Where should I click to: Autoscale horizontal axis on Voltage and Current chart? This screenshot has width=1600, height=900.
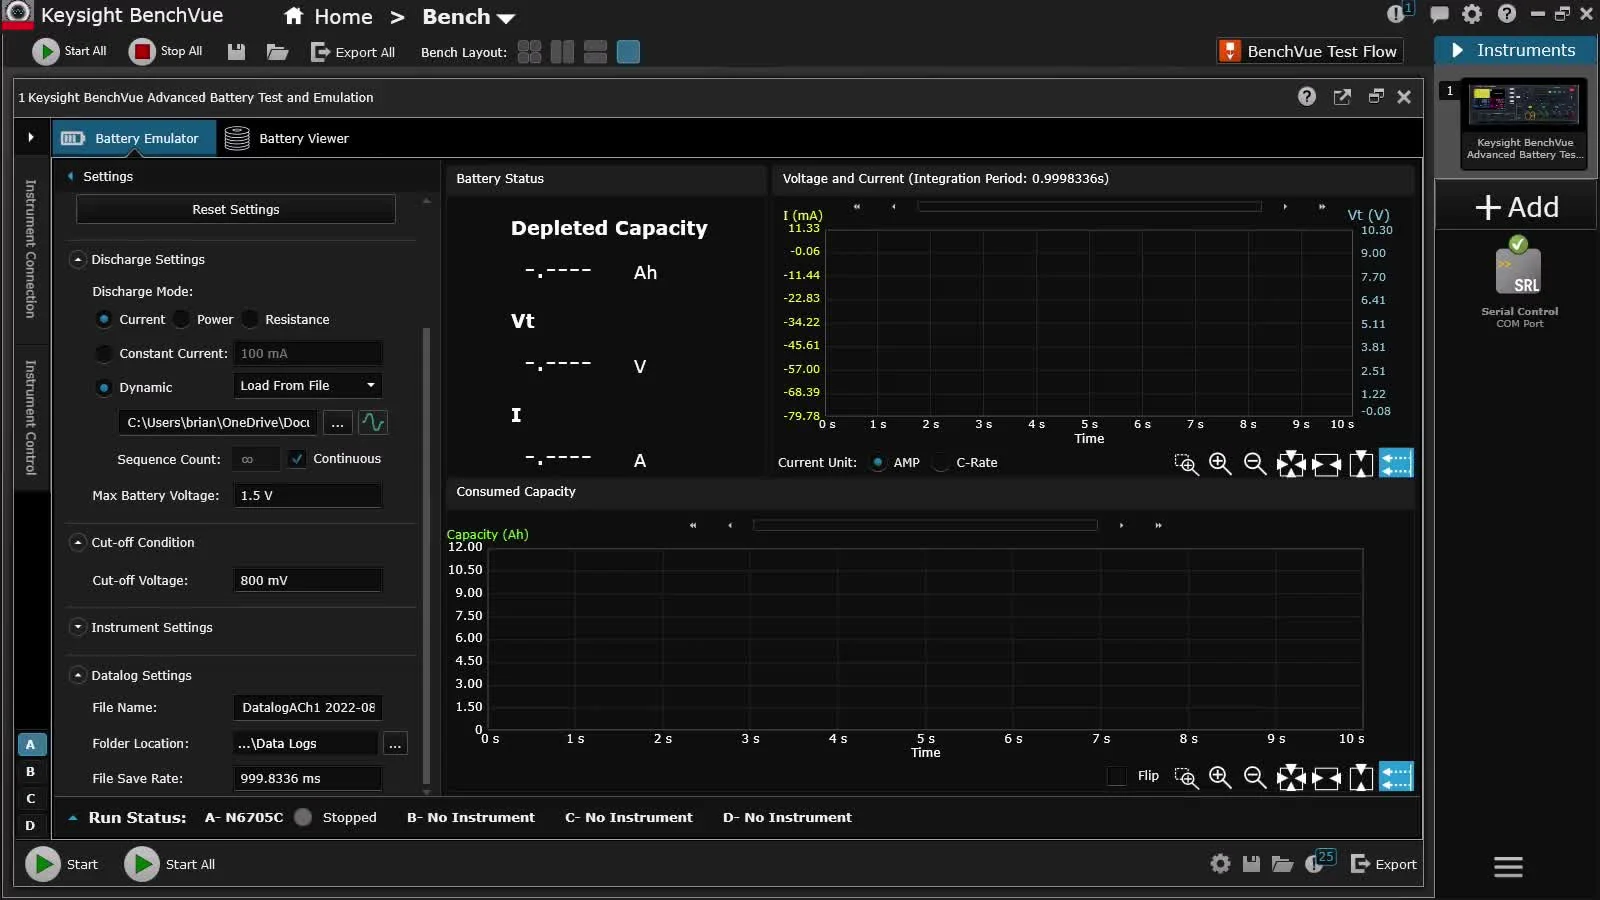click(1326, 463)
